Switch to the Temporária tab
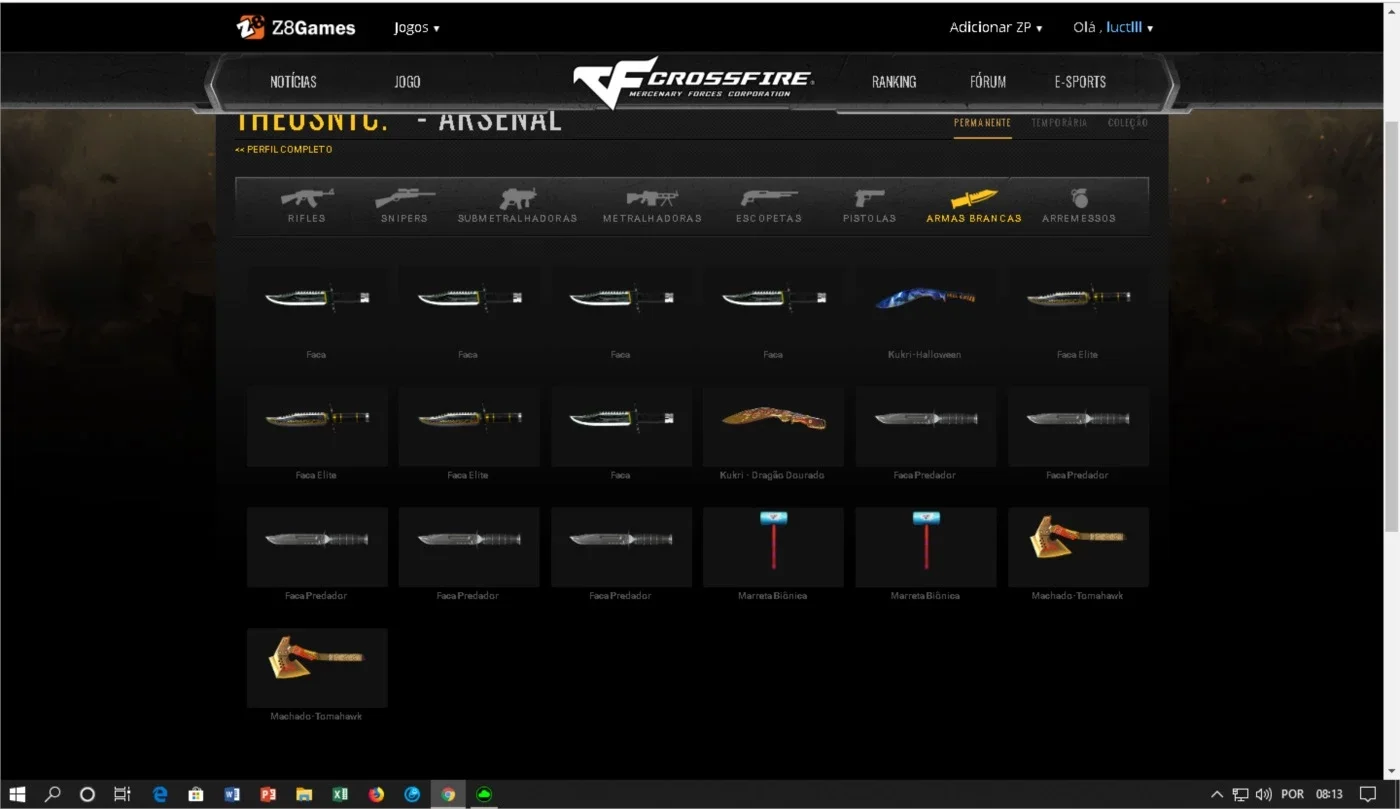 tap(1059, 123)
